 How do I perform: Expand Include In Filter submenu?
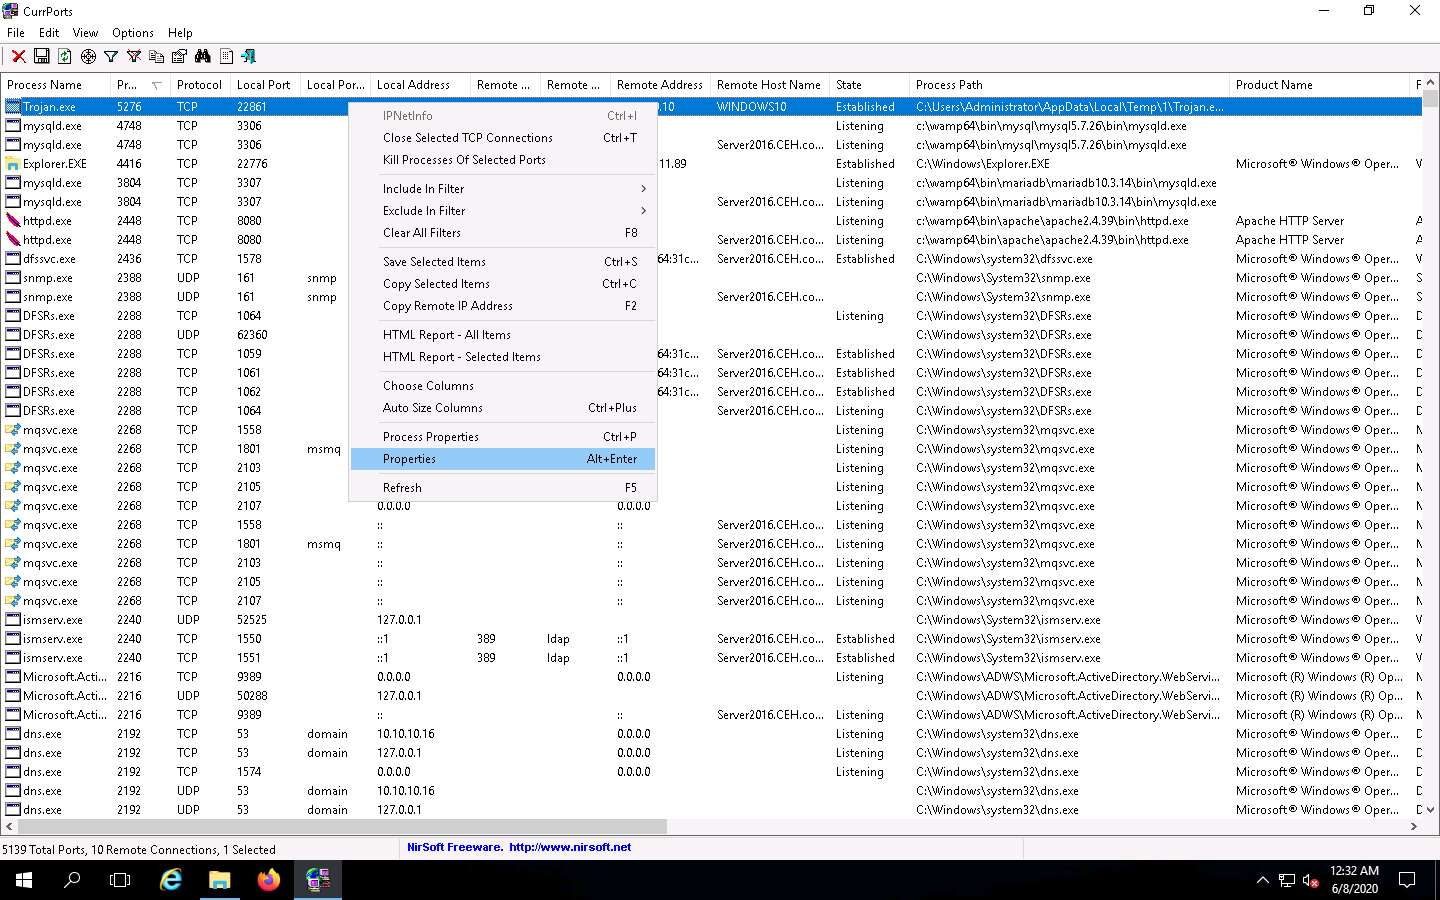pyautogui.click(x=502, y=188)
